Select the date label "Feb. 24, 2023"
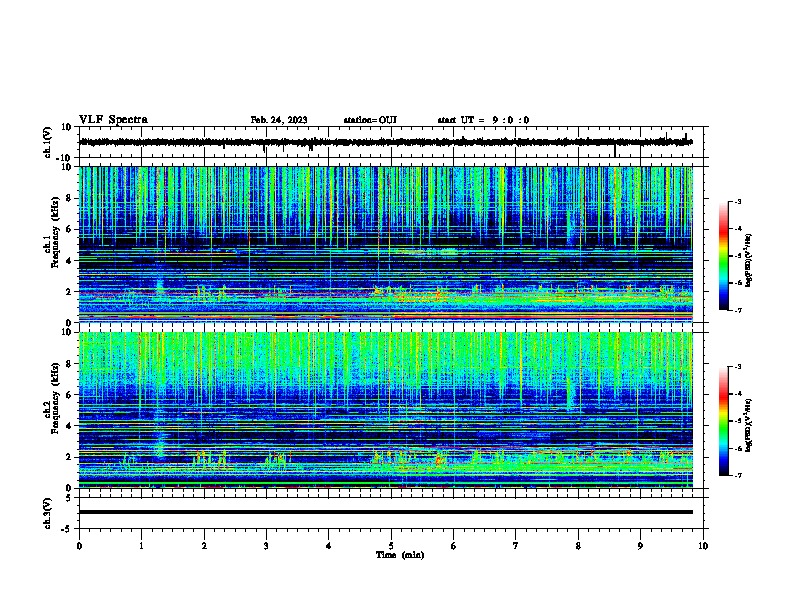Viewport: 792px width, 612px height. coord(279,120)
